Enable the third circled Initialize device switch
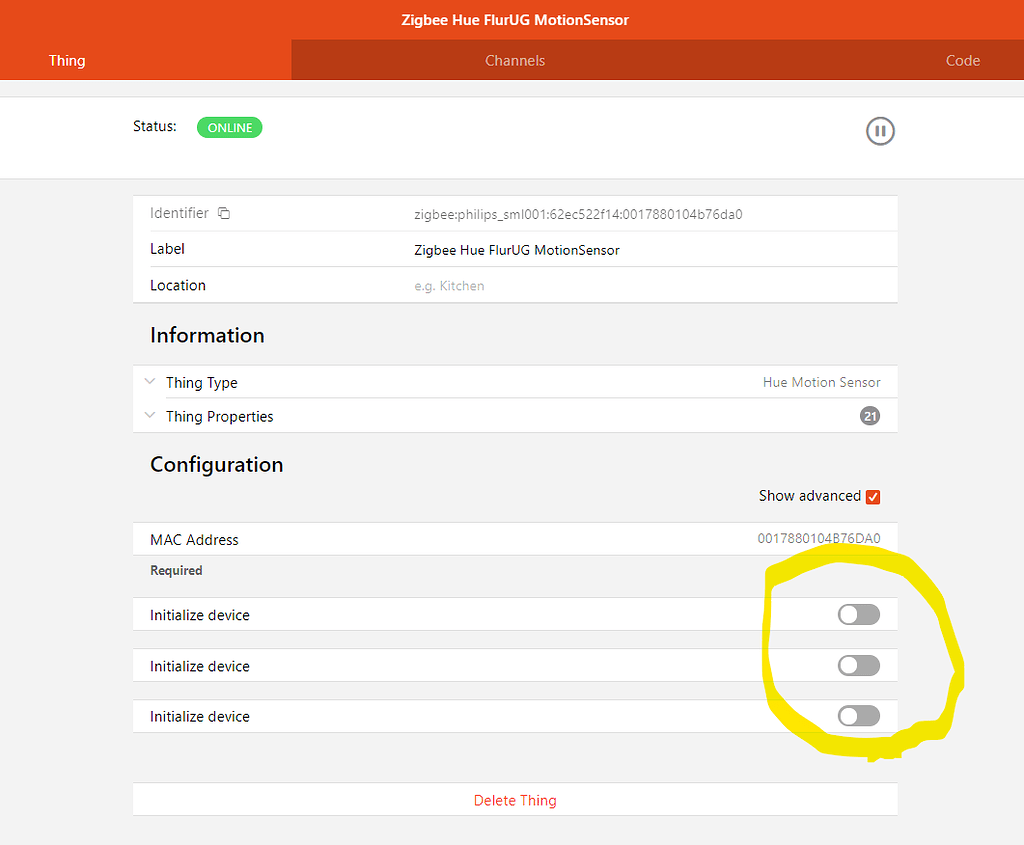The image size is (1024, 845). click(x=858, y=716)
